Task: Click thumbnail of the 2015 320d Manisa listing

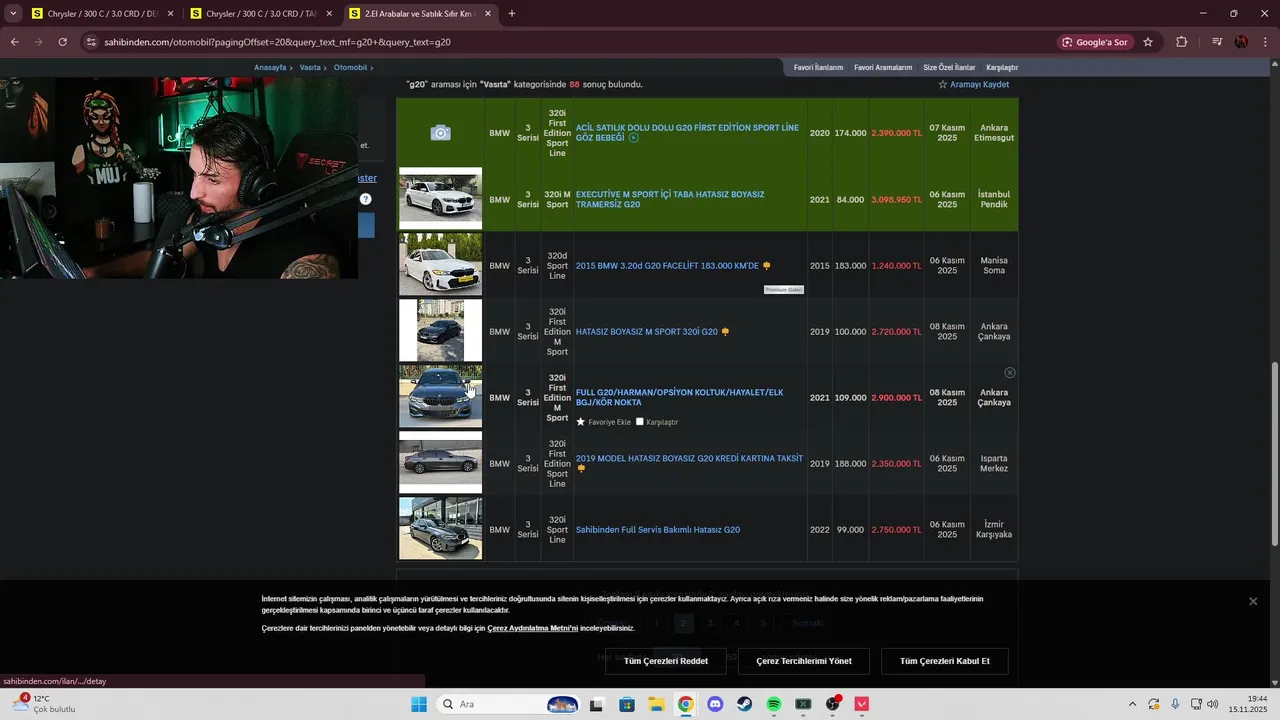Action: point(440,265)
